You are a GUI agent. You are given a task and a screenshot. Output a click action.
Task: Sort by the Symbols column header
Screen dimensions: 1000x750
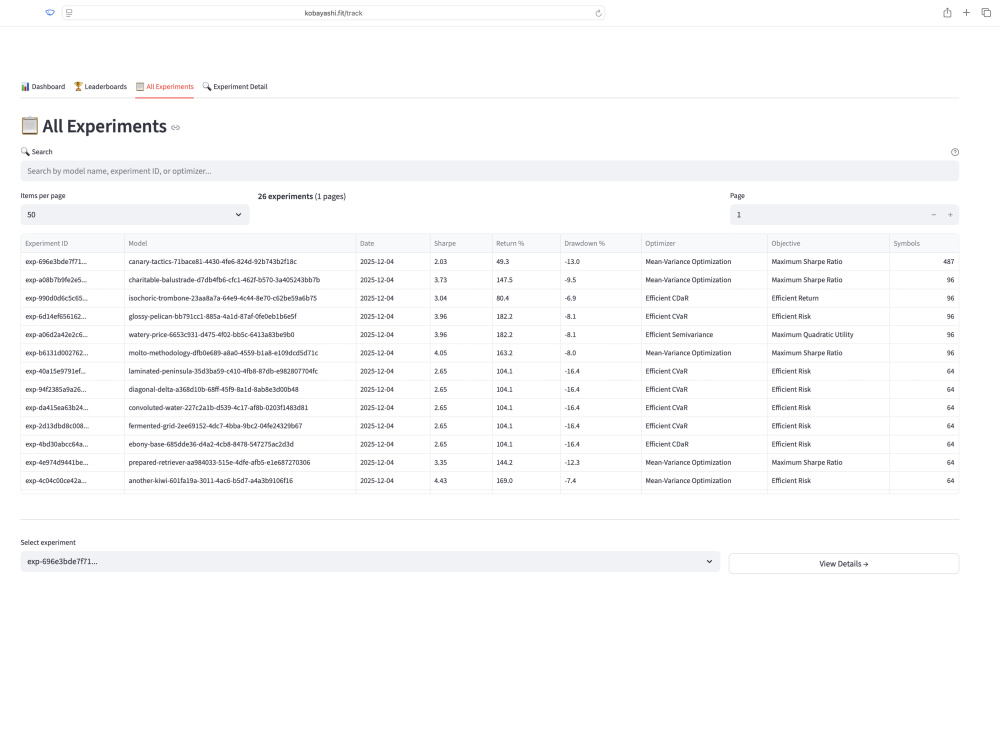coord(924,244)
